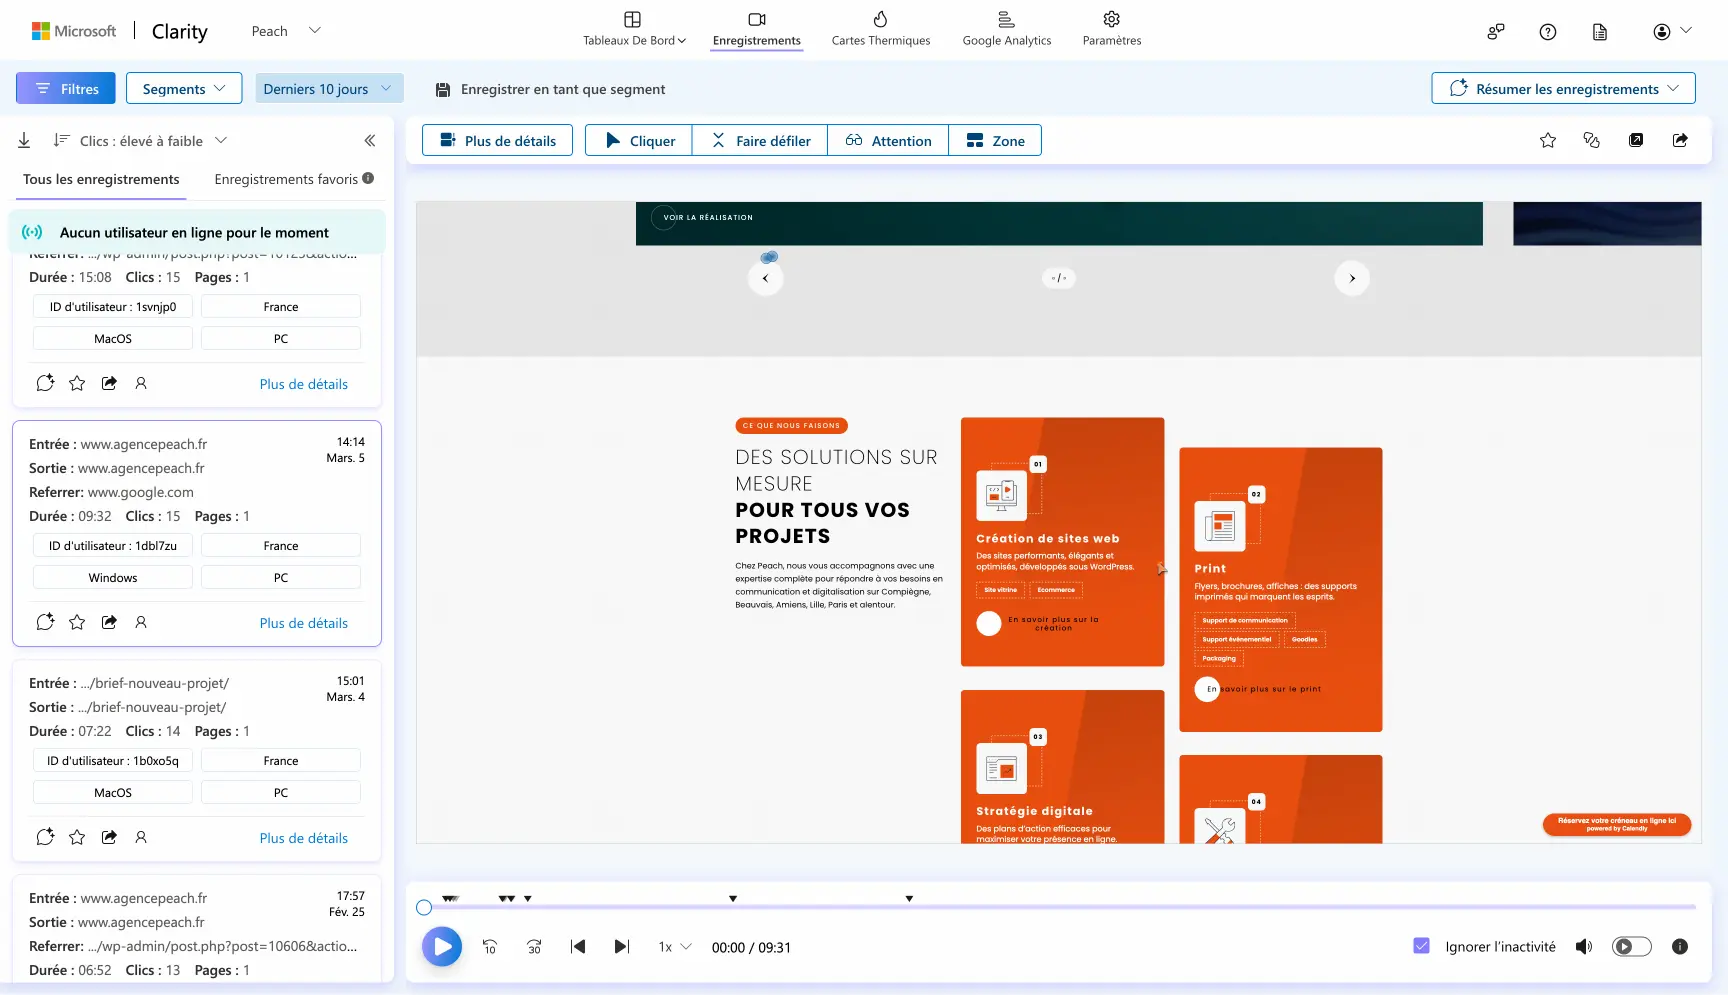Favorite the recording of user 1b0xo5q
Viewport: 1728px width, 995px height.
click(x=77, y=837)
